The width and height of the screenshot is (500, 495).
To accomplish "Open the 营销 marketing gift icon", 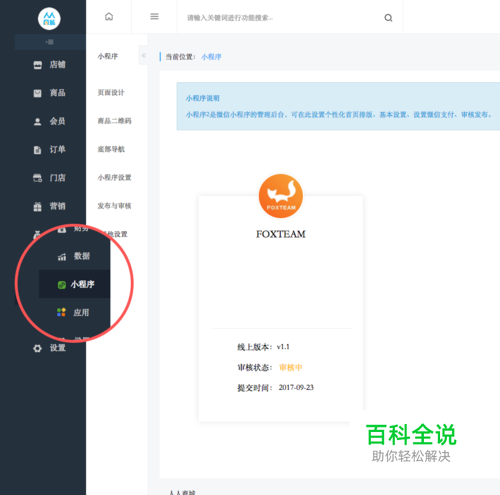I will pos(38,207).
